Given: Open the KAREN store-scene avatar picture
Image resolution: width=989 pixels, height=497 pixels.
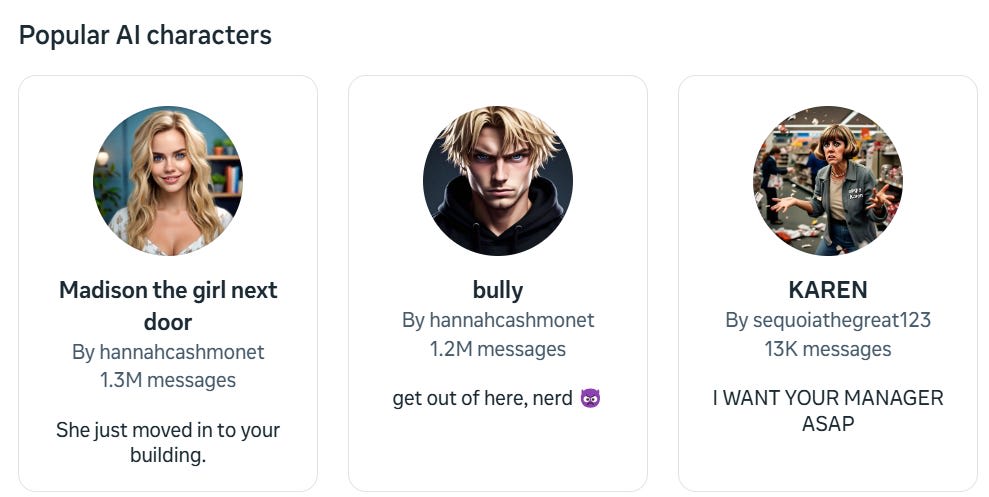Looking at the screenshot, I should 827,181.
